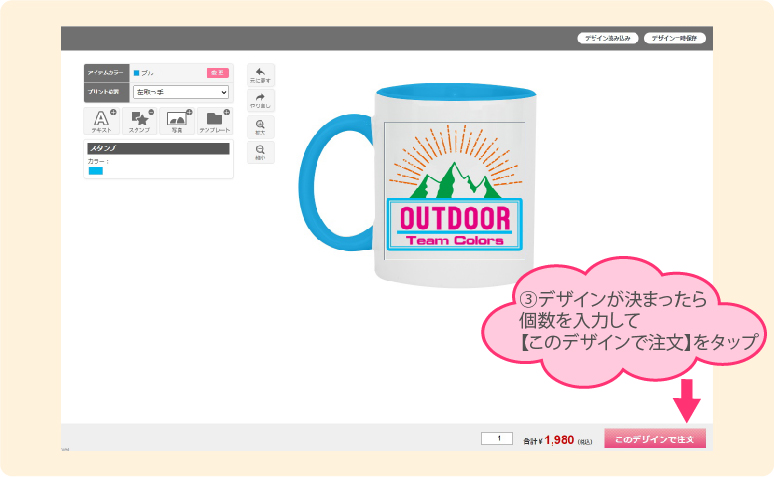The width and height of the screenshot is (774, 477).
Task: Add an image with the 写真 tool
Action: pos(176,122)
